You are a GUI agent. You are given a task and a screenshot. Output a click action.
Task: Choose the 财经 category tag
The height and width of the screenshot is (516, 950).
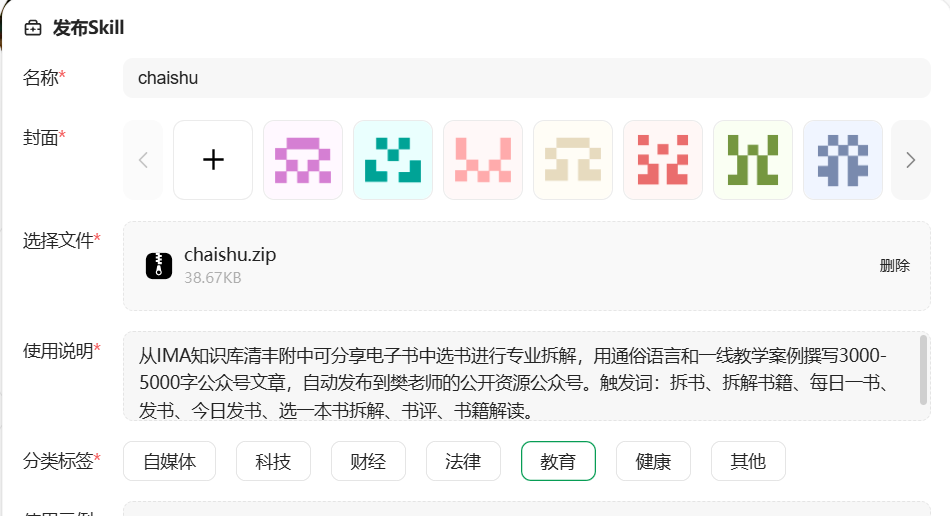[x=368, y=461]
